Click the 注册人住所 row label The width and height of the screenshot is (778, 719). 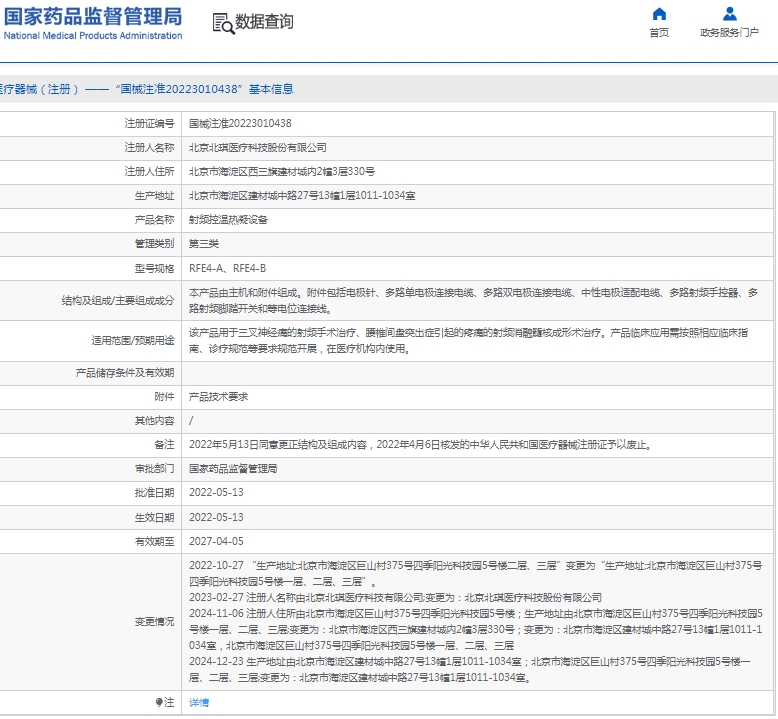[x=149, y=172]
